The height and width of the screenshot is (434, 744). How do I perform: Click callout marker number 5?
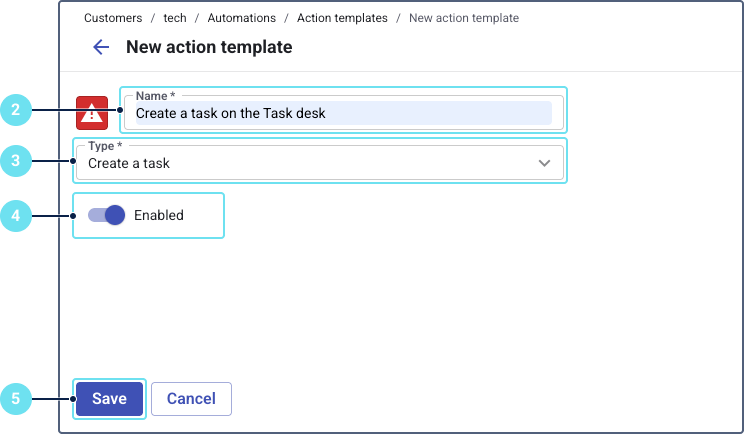click(x=15, y=399)
